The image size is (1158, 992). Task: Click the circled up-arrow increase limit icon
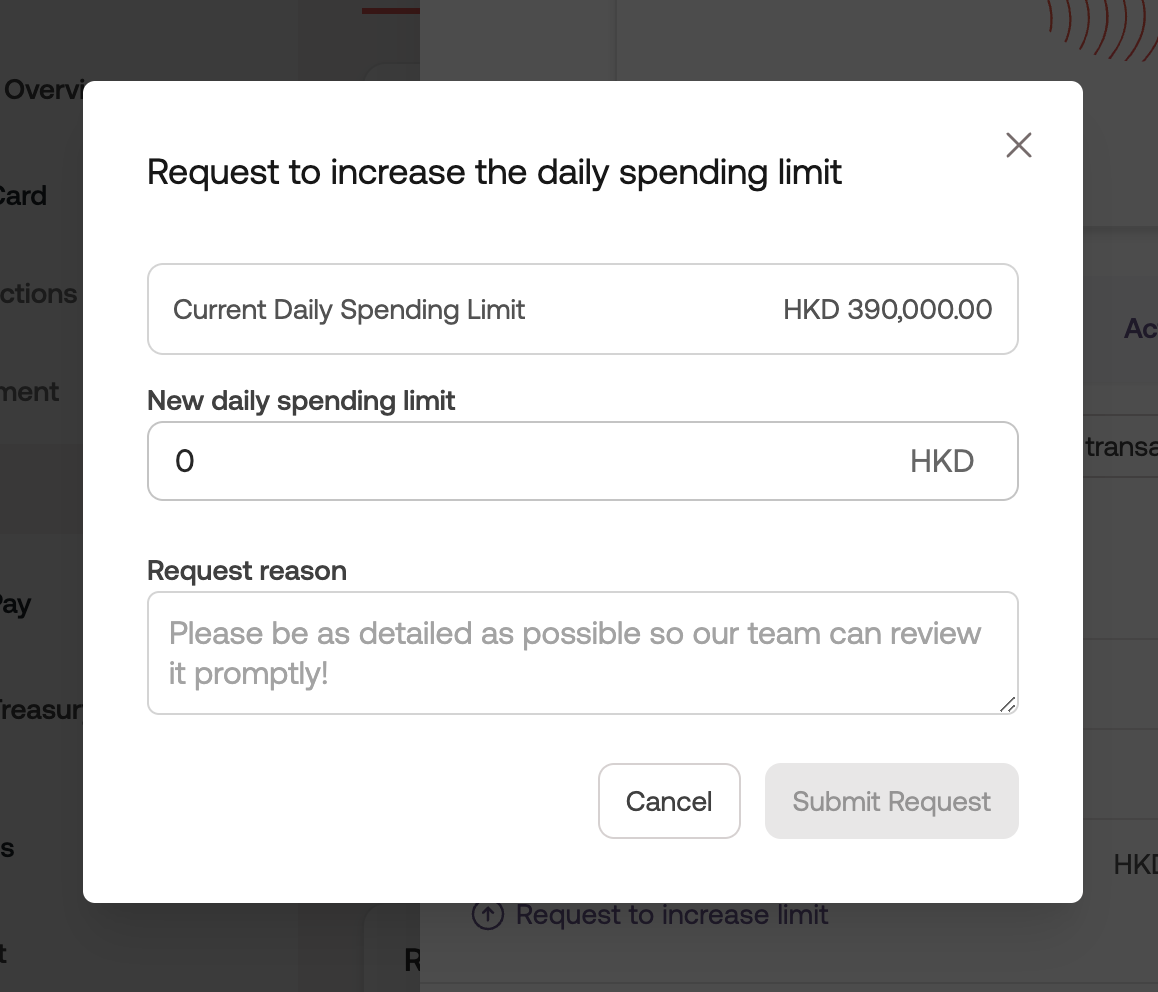[487, 915]
